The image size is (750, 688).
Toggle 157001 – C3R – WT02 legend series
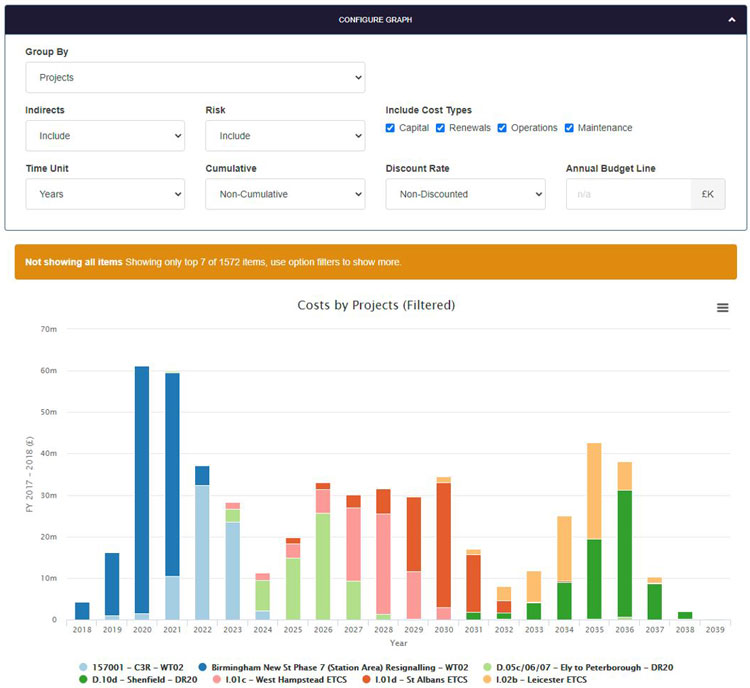(x=132, y=667)
